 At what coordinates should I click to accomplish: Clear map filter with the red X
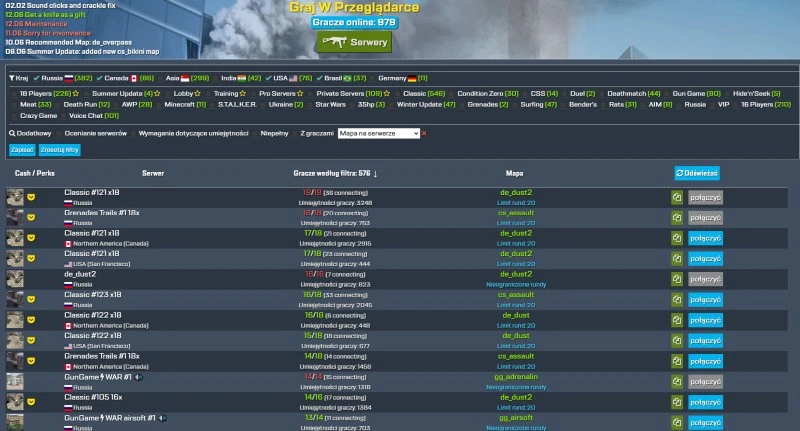(424, 134)
